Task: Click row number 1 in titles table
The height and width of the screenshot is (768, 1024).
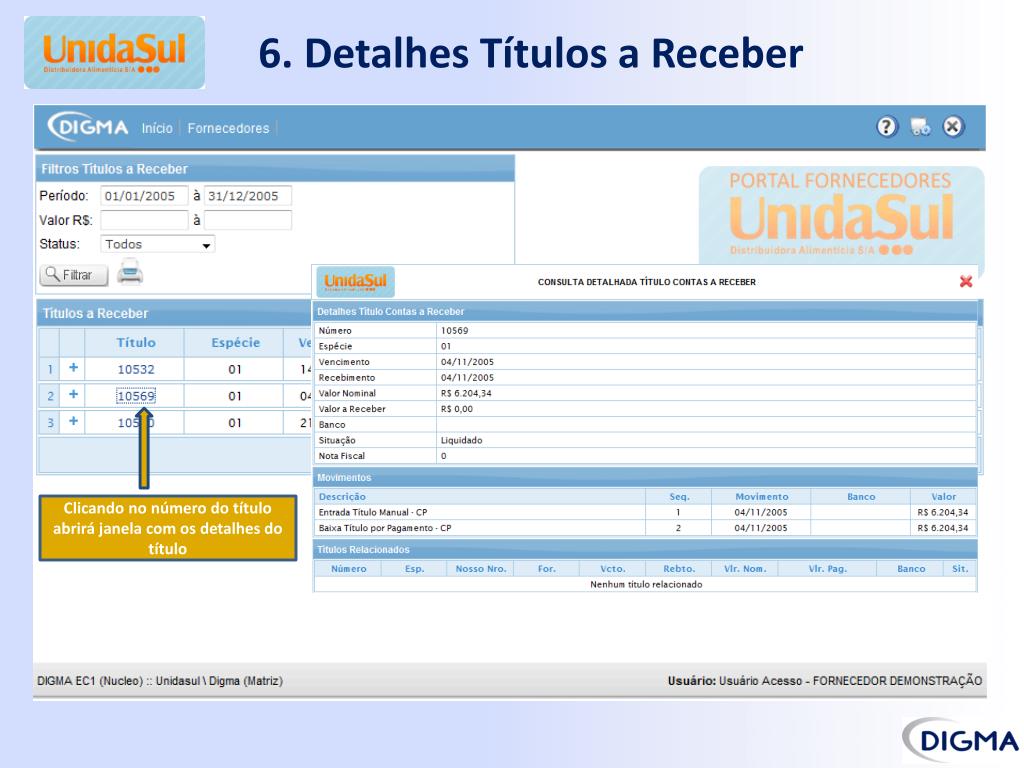Action: [x=50, y=369]
